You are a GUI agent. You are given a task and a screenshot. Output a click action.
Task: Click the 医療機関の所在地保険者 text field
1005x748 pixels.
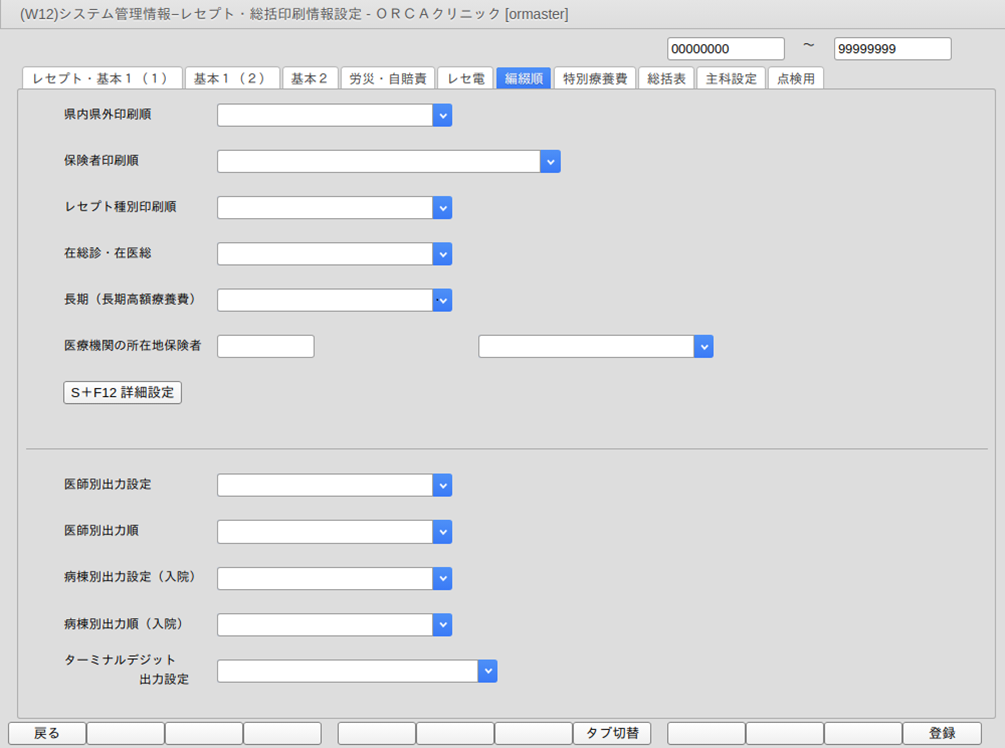(x=265, y=346)
